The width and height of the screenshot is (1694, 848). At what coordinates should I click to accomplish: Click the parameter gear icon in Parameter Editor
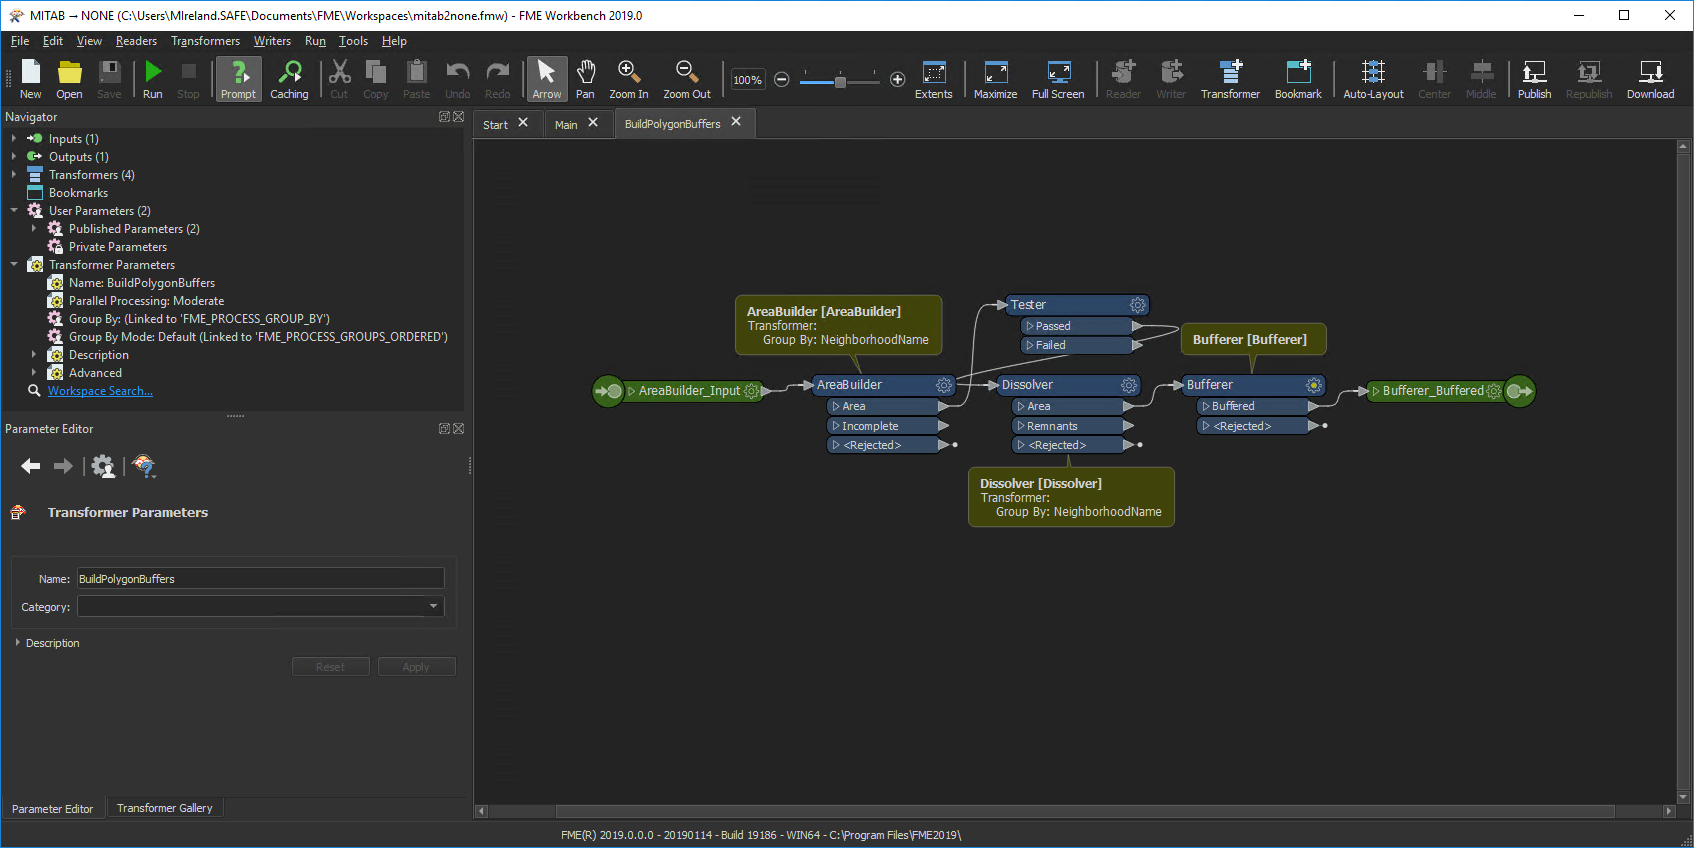click(103, 466)
